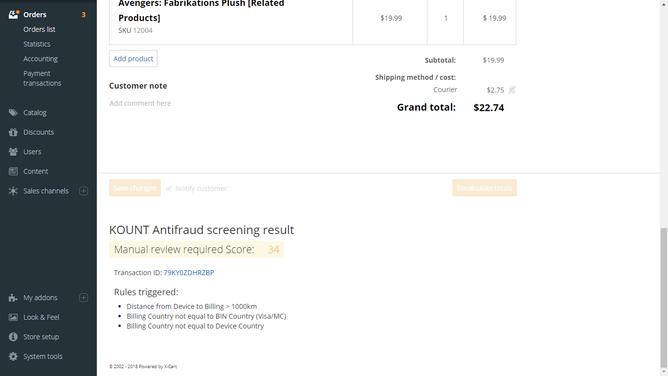
Task: Click the Sales channels icon
Action: (13, 191)
